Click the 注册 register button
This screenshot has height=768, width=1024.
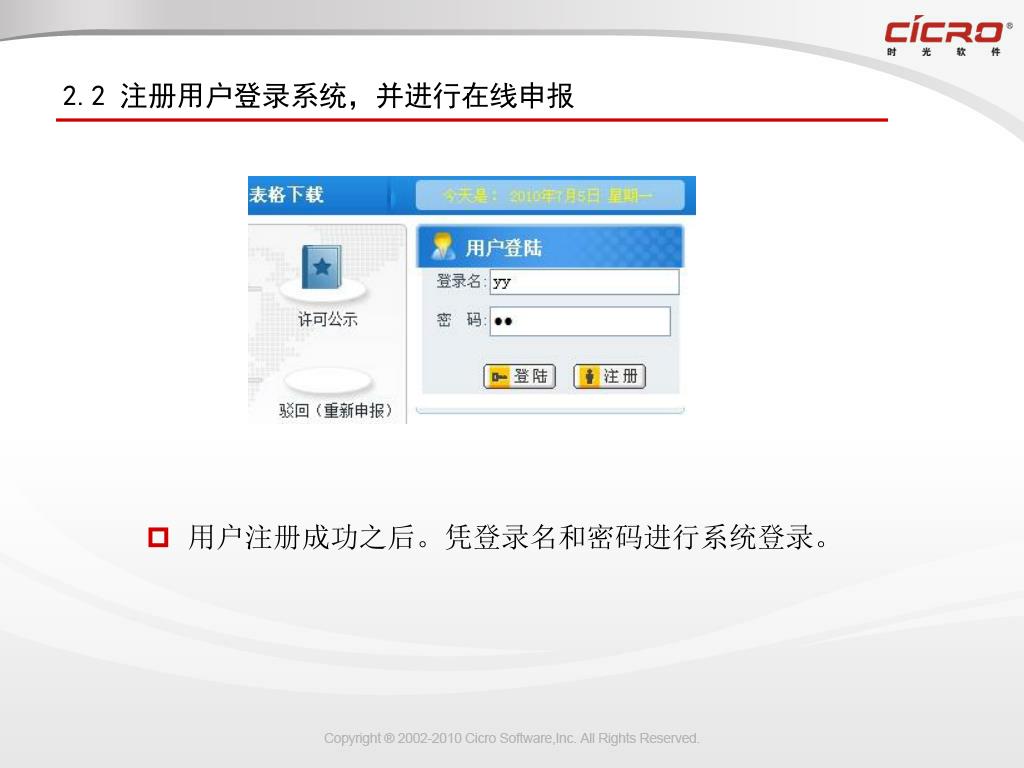click(609, 376)
